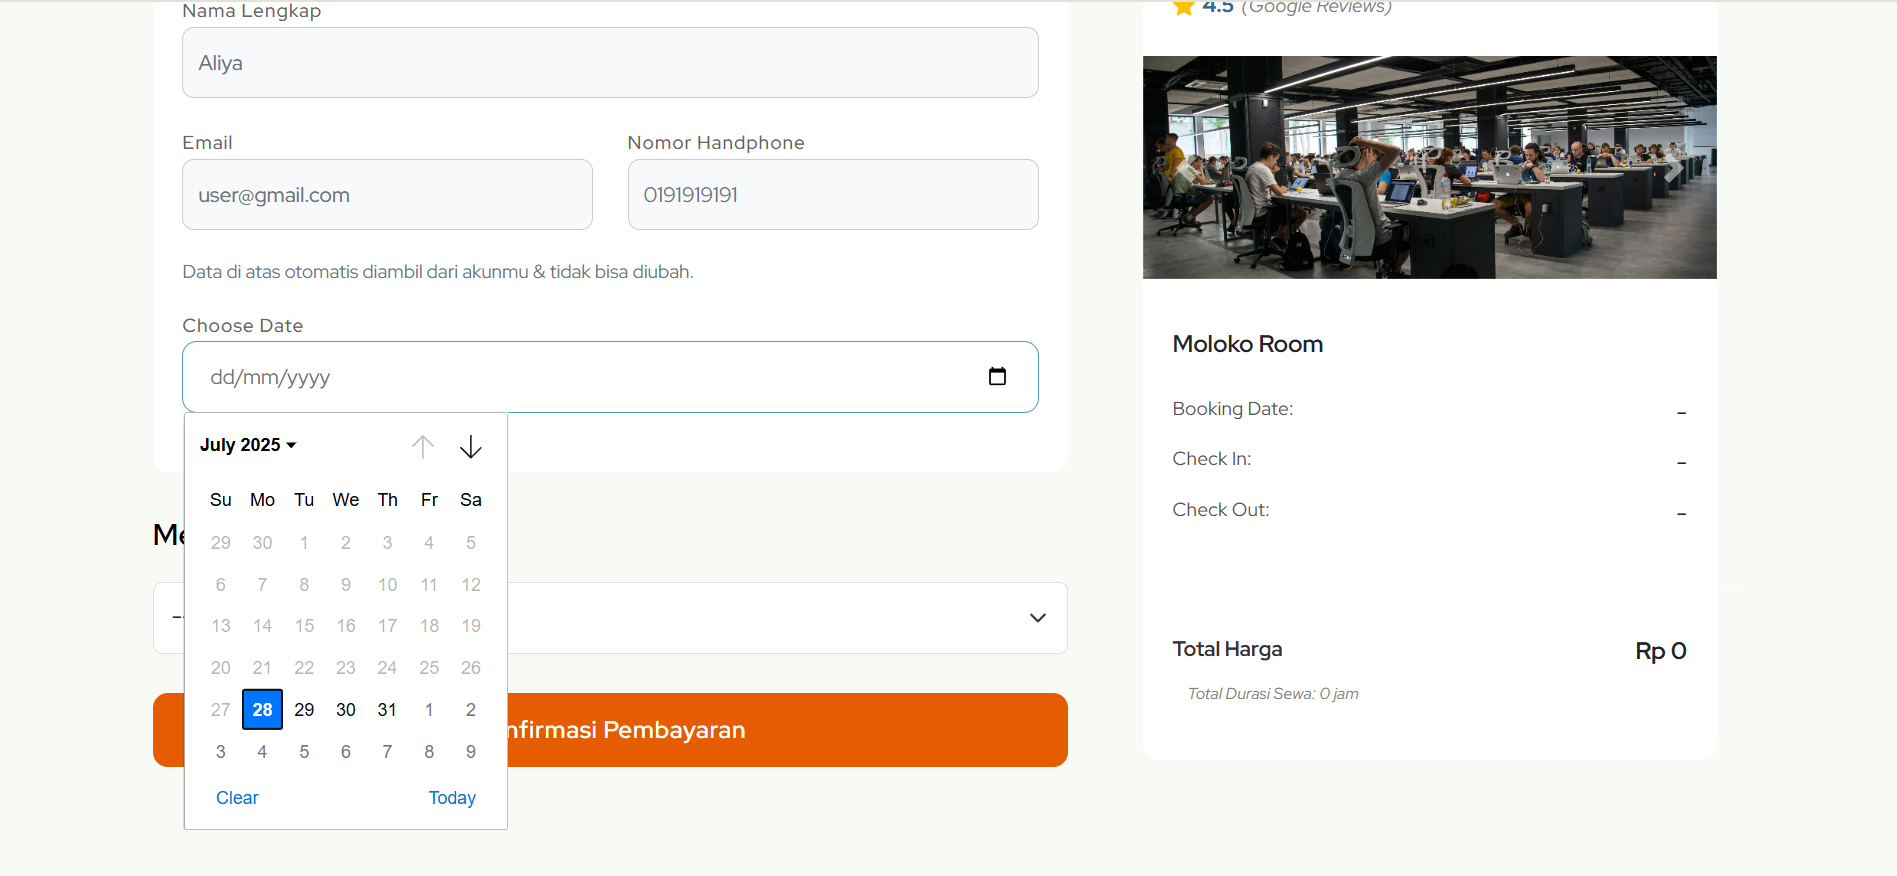Click the Google Reviews text

click(1316, 7)
